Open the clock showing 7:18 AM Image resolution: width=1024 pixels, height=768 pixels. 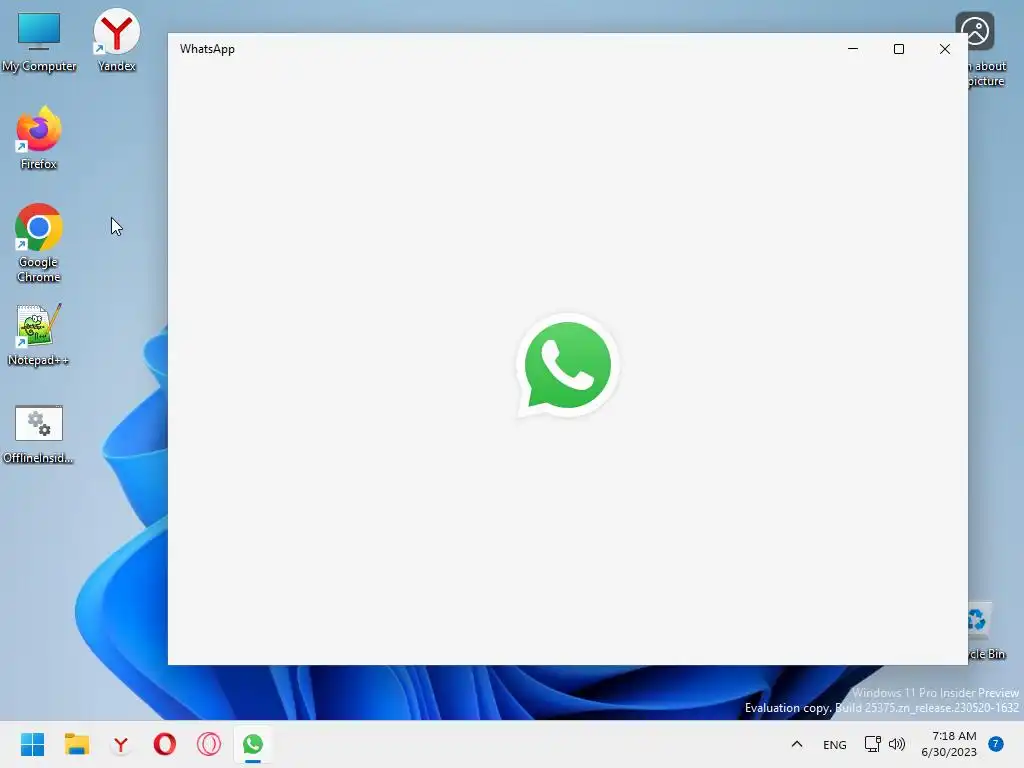949,744
